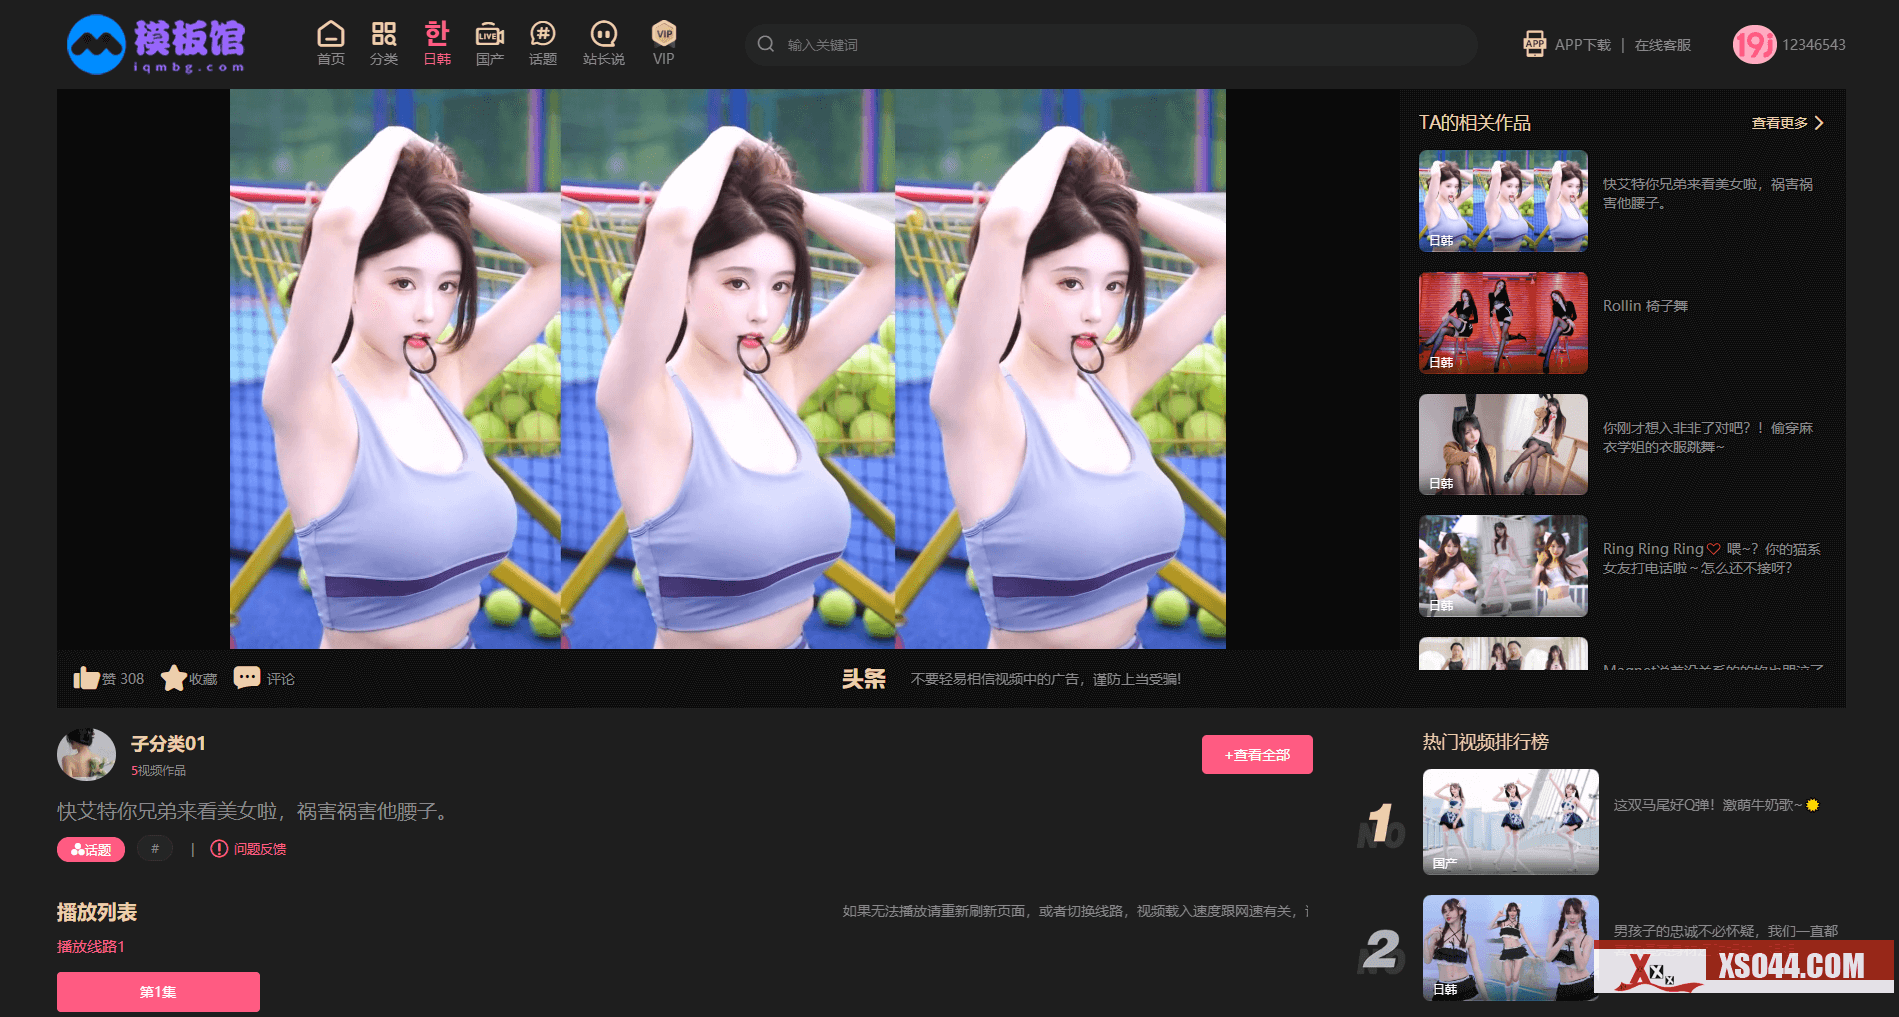Click the 评论 label
The height and width of the screenshot is (1017, 1899).
click(x=280, y=679)
